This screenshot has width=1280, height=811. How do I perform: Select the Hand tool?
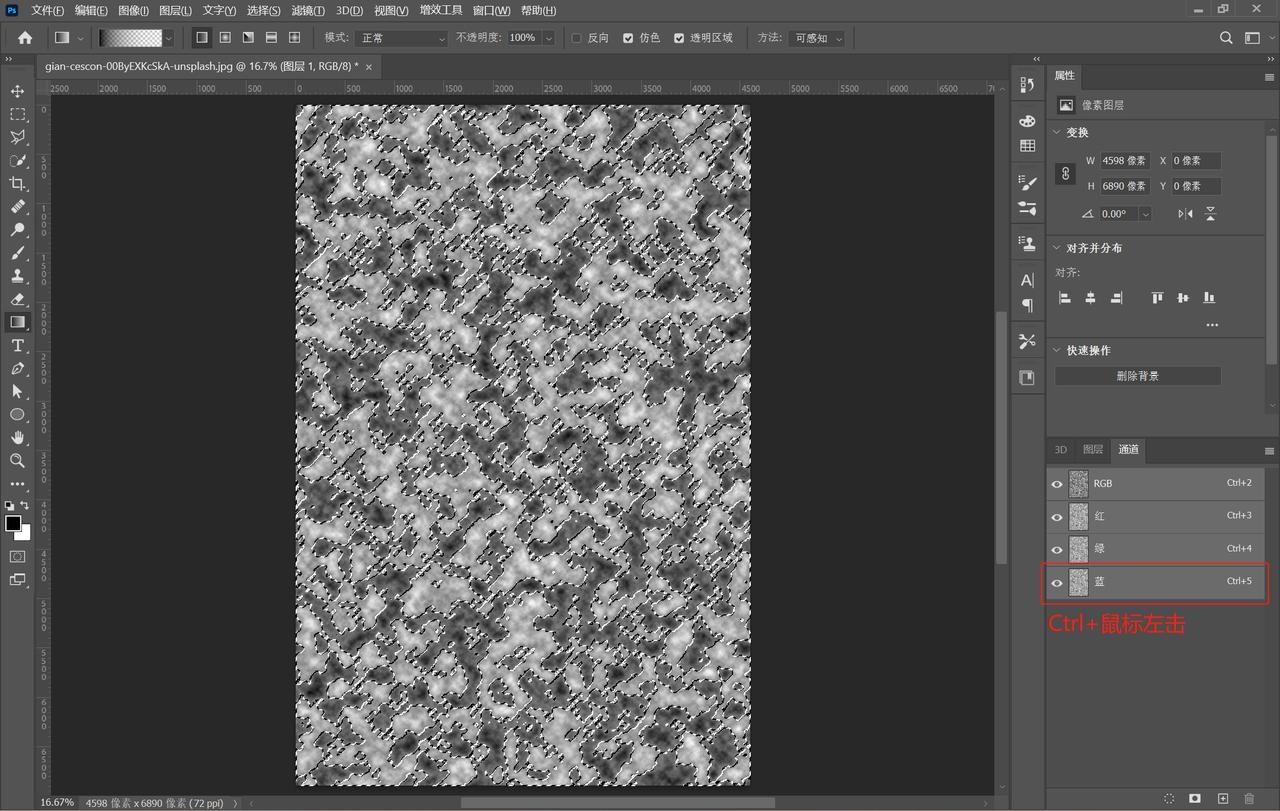[17, 437]
